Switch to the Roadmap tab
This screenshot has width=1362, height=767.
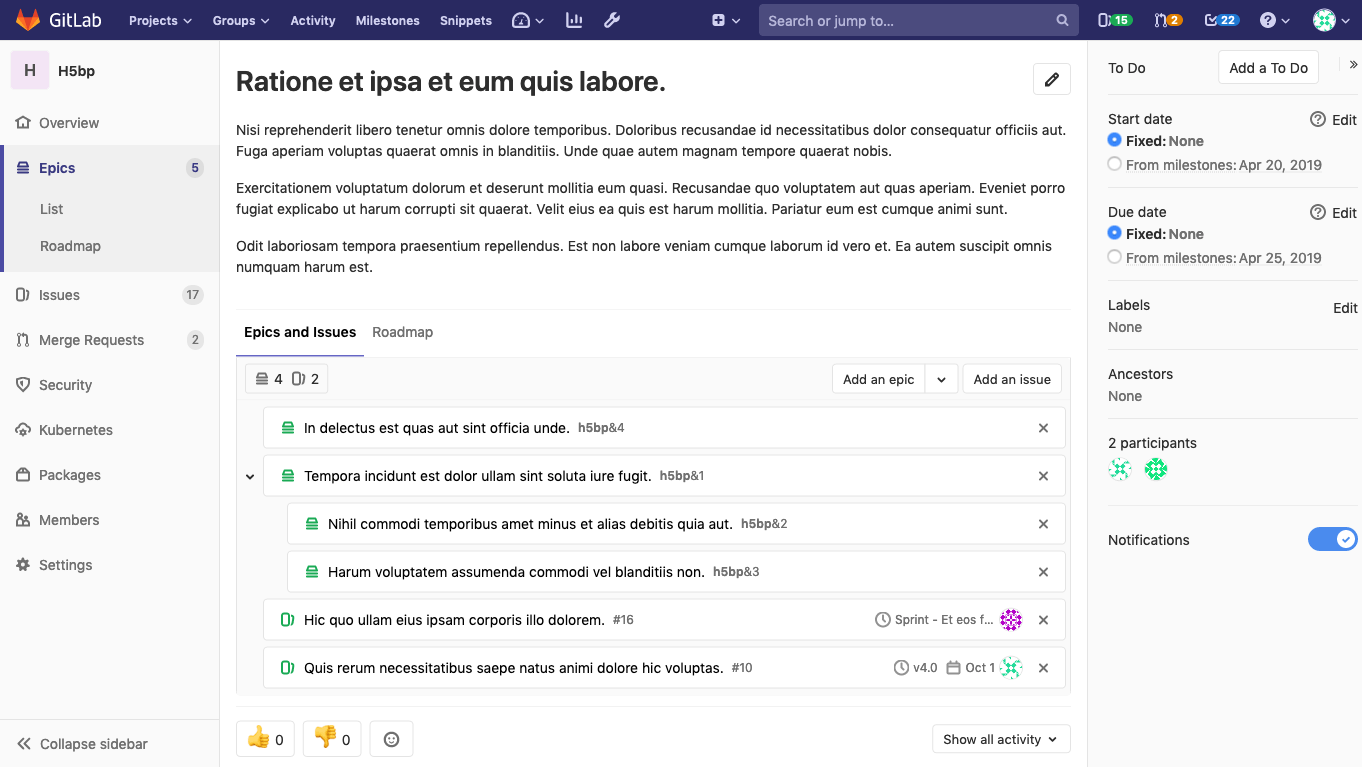tap(402, 332)
